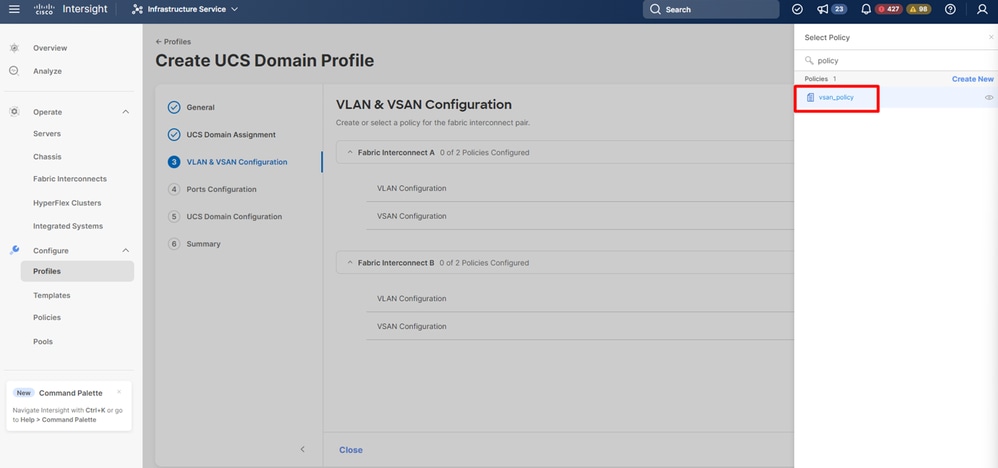The height and width of the screenshot is (468, 998).
Task: Select the General wizard step
Action: point(200,107)
